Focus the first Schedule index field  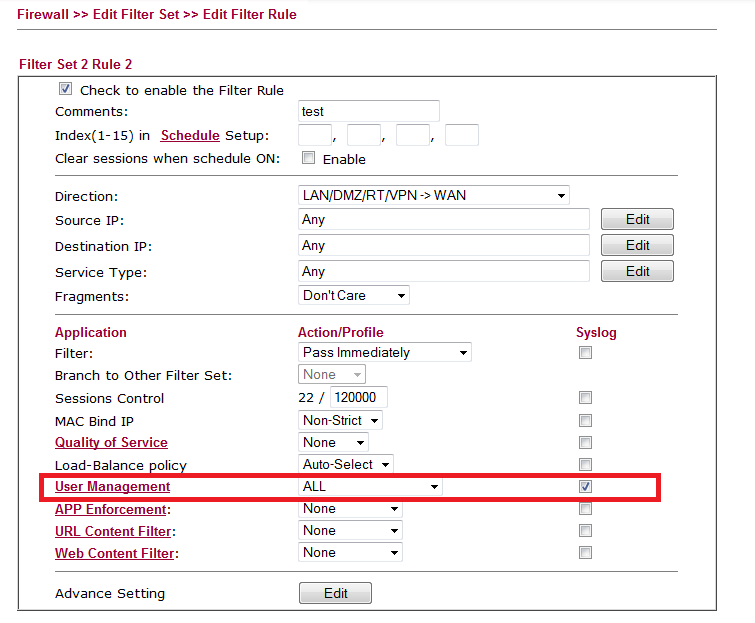coord(314,135)
